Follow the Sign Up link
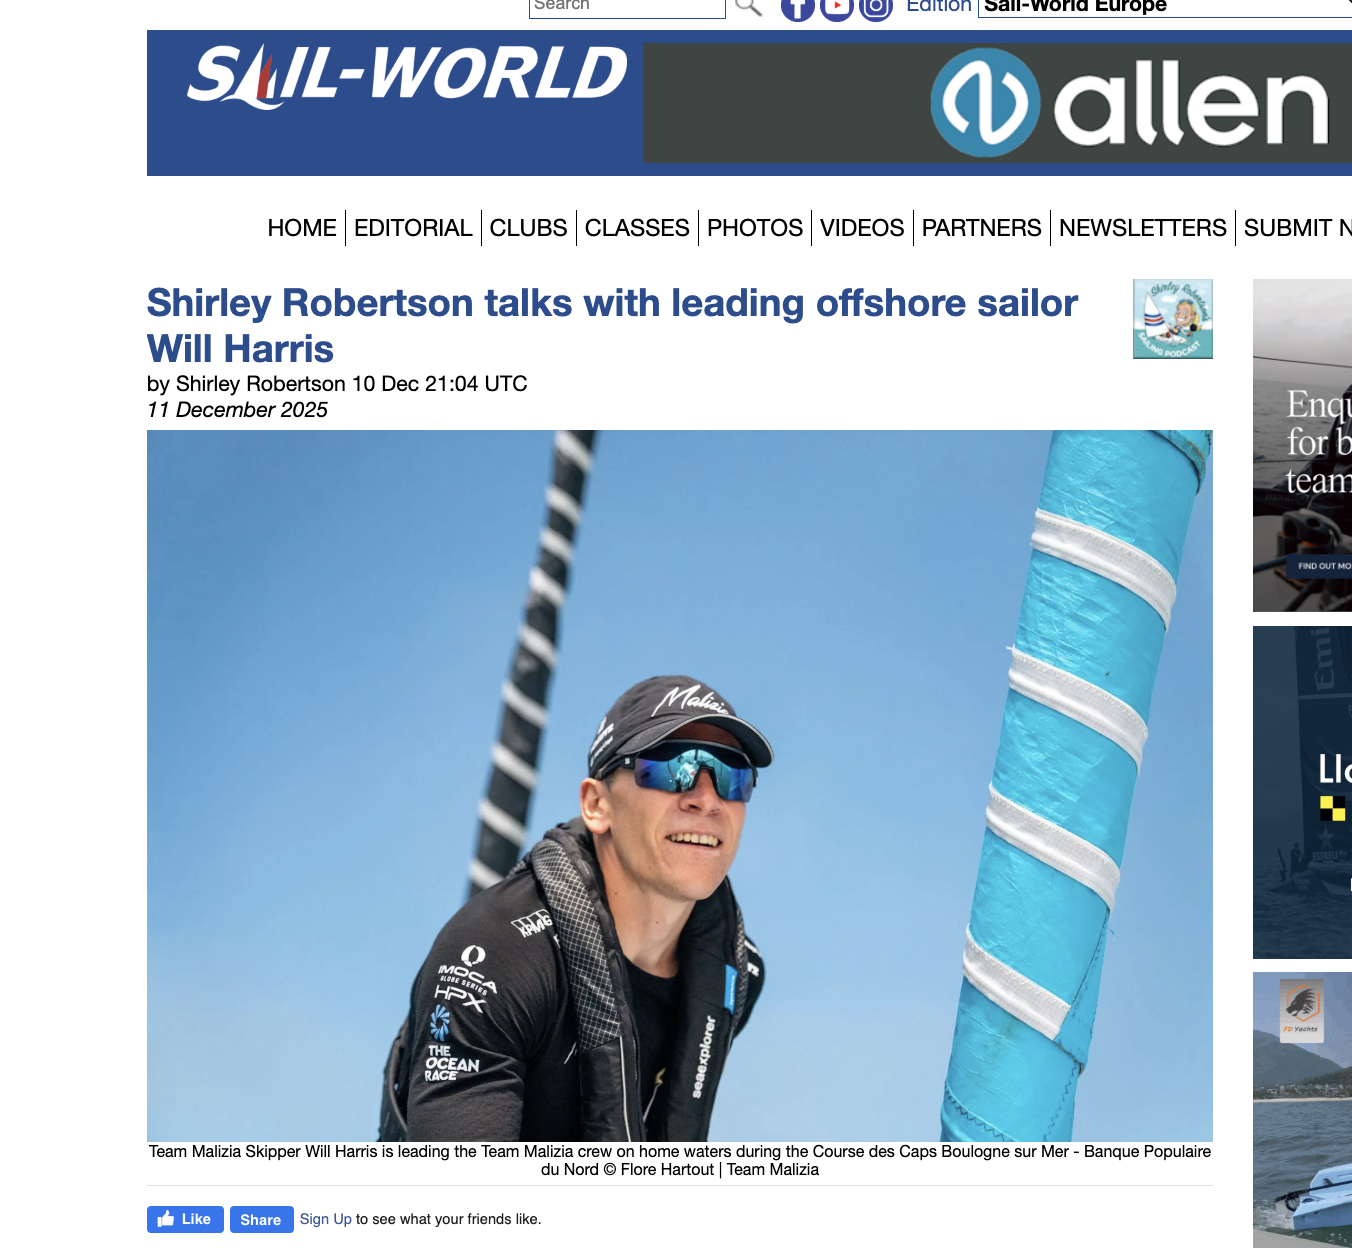Viewport: 1352px width, 1248px height. (x=326, y=1219)
